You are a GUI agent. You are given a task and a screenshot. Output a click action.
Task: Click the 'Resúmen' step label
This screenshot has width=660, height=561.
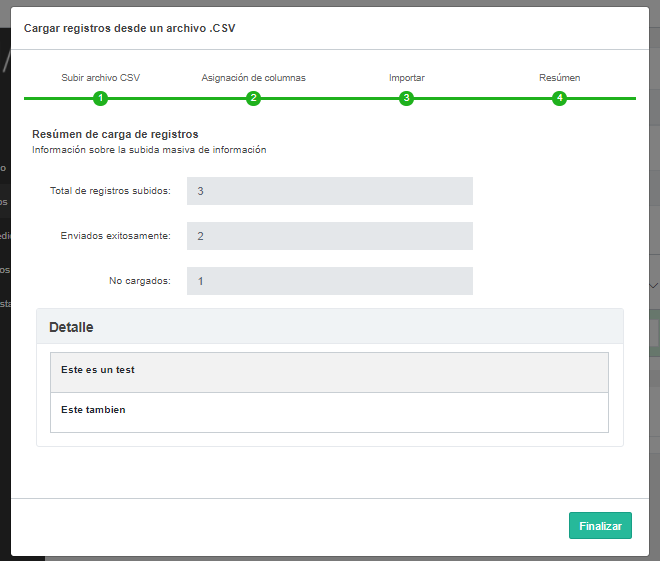559,78
